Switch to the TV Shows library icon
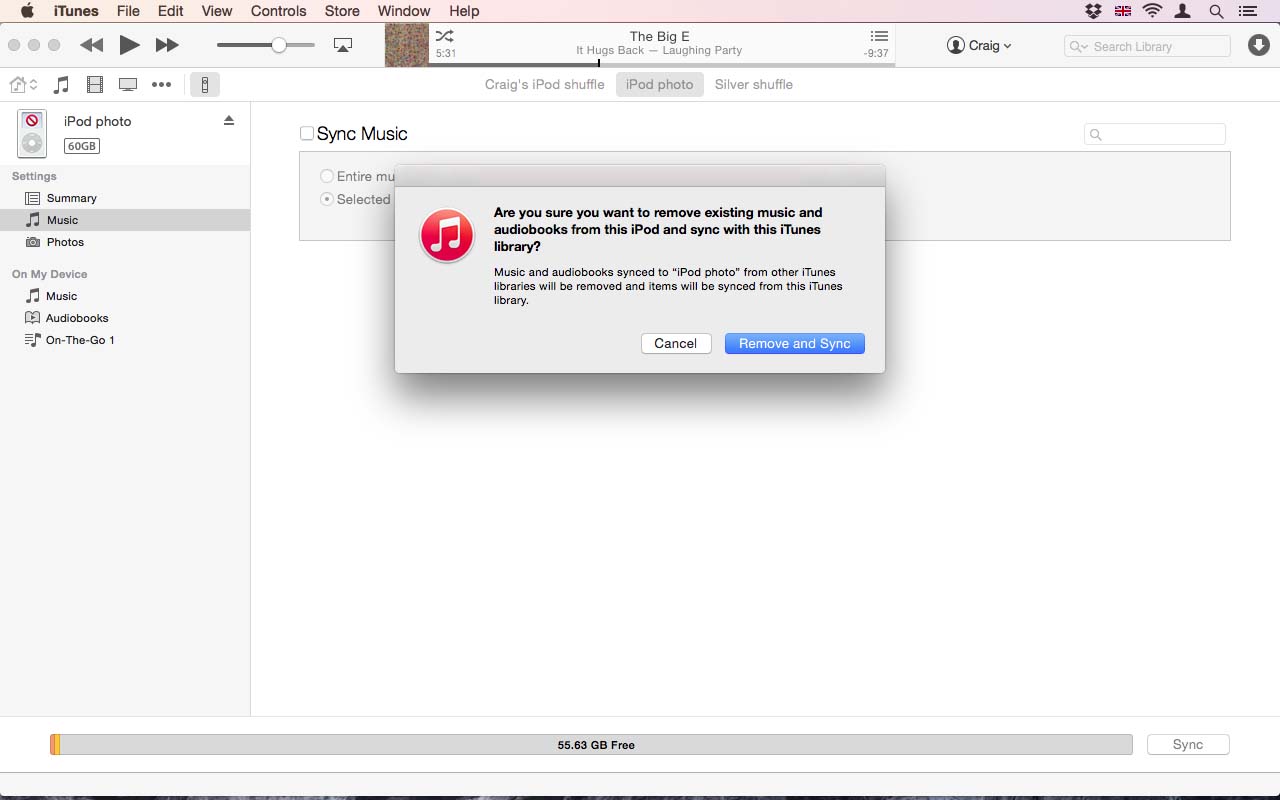 pyautogui.click(x=128, y=85)
